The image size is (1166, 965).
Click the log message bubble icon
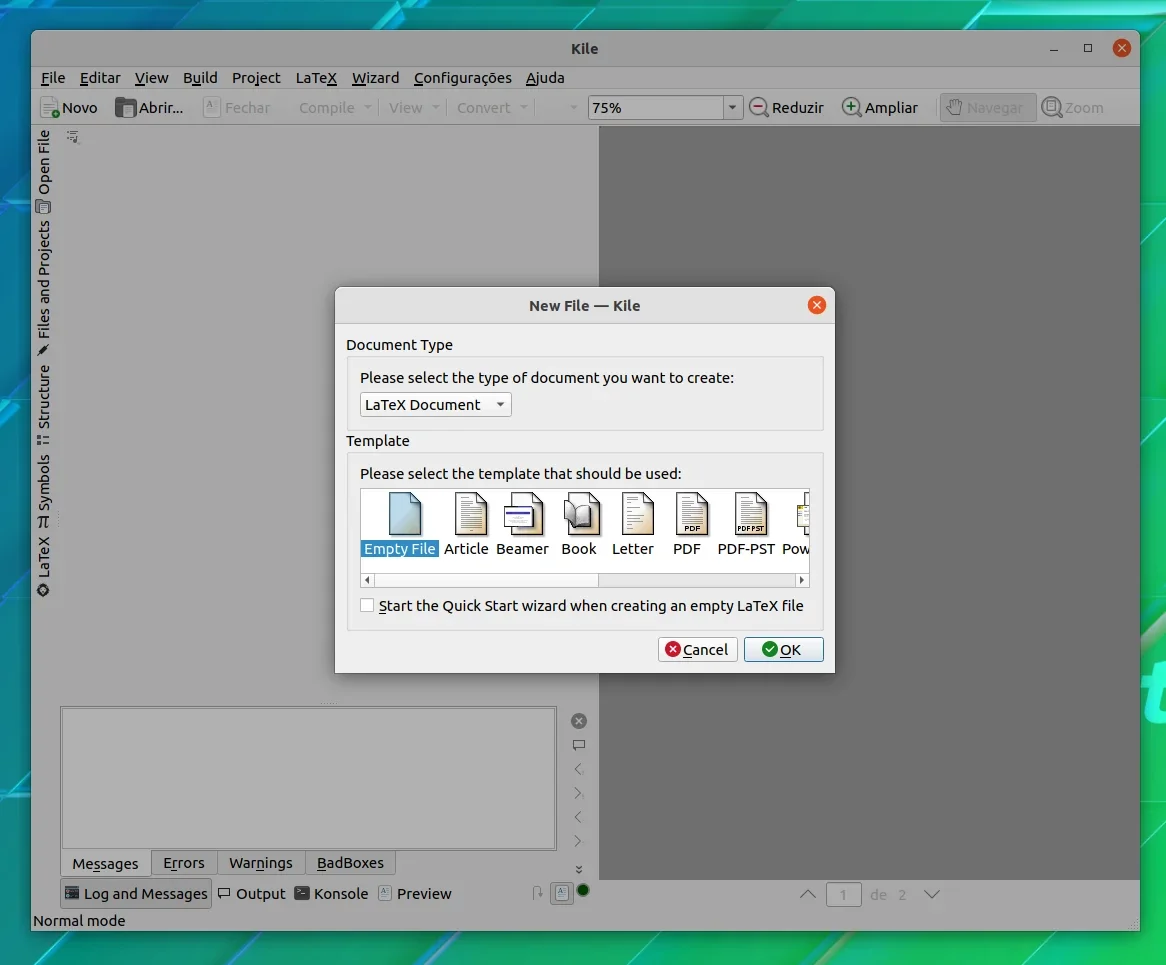(x=579, y=745)
